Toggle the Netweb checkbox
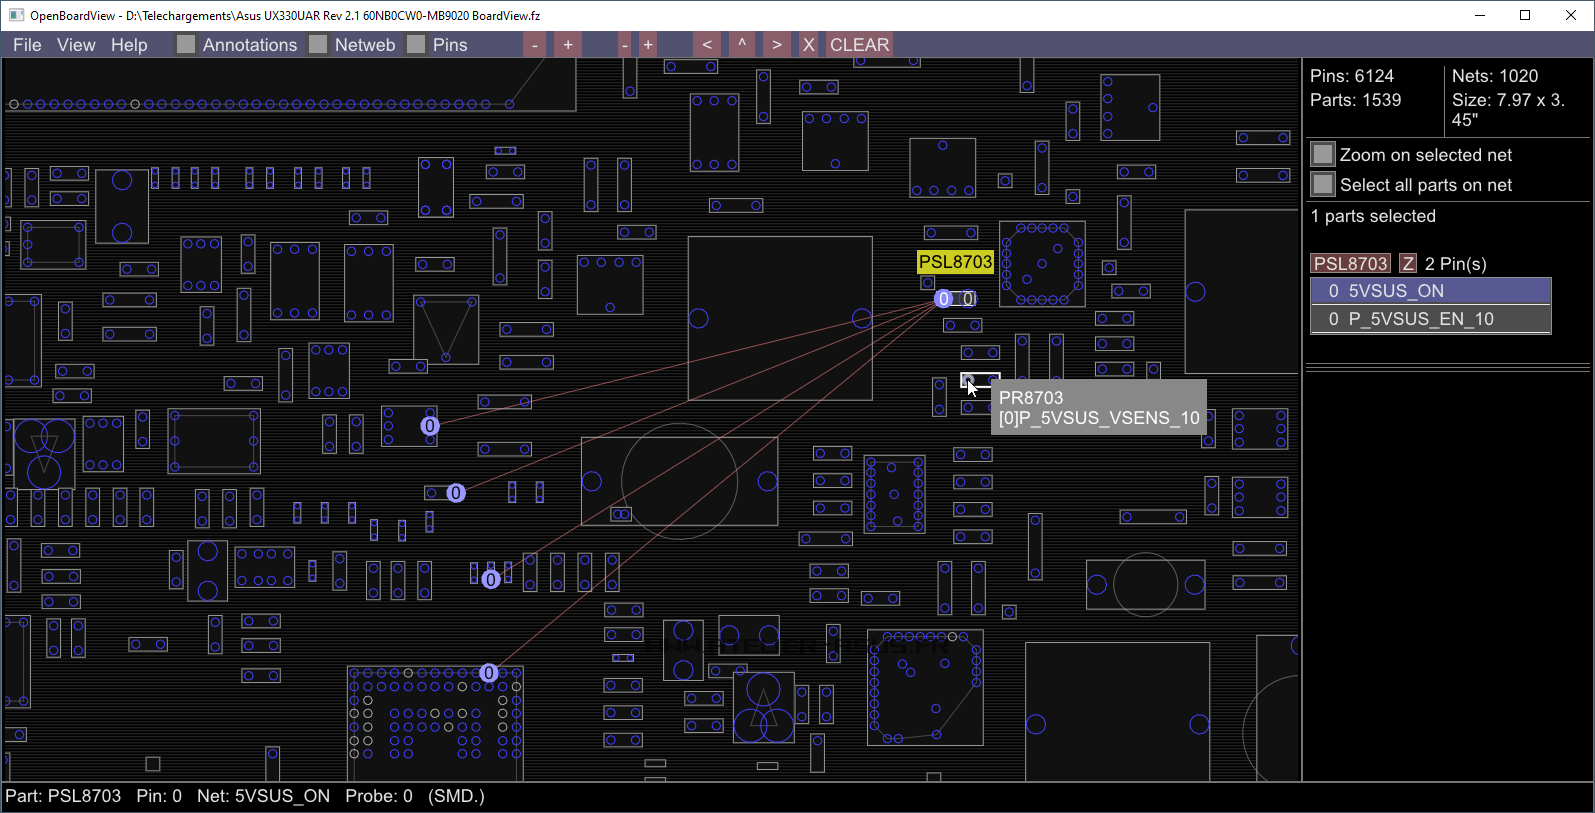Image resolution: width=1595 pixels, height=813 pixels. point(318,45)
